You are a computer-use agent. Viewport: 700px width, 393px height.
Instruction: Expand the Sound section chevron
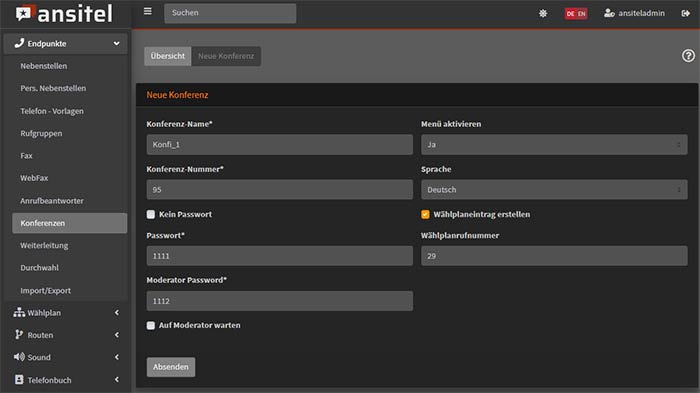117,357
